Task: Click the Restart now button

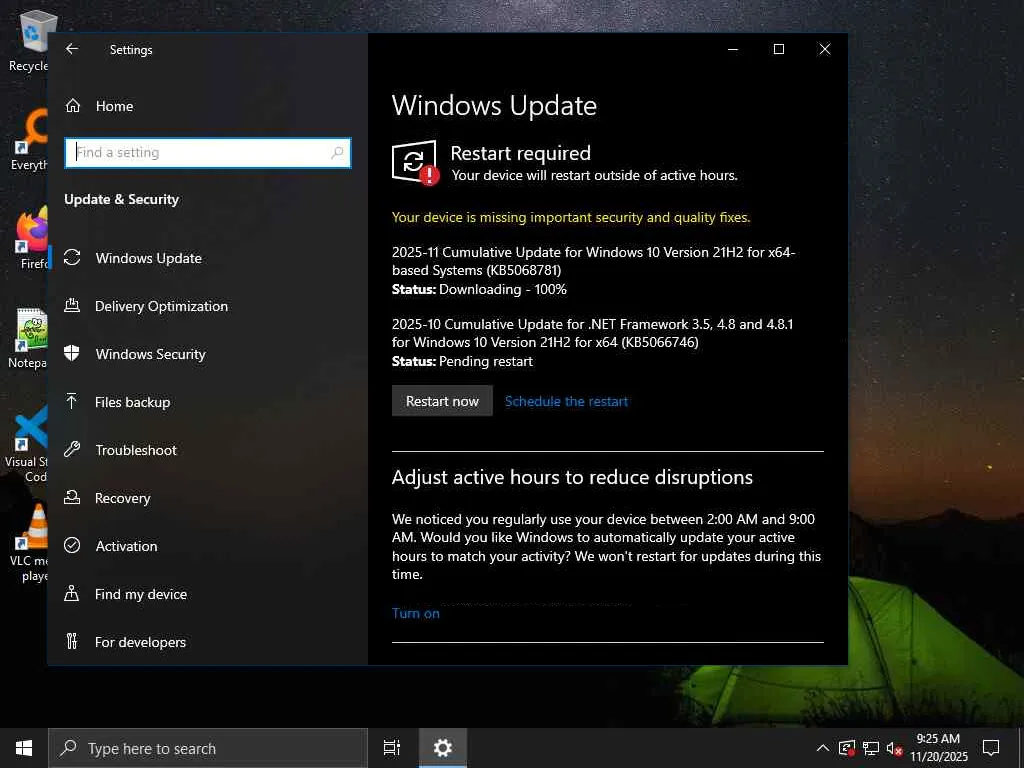Action: tap(442, 400)
